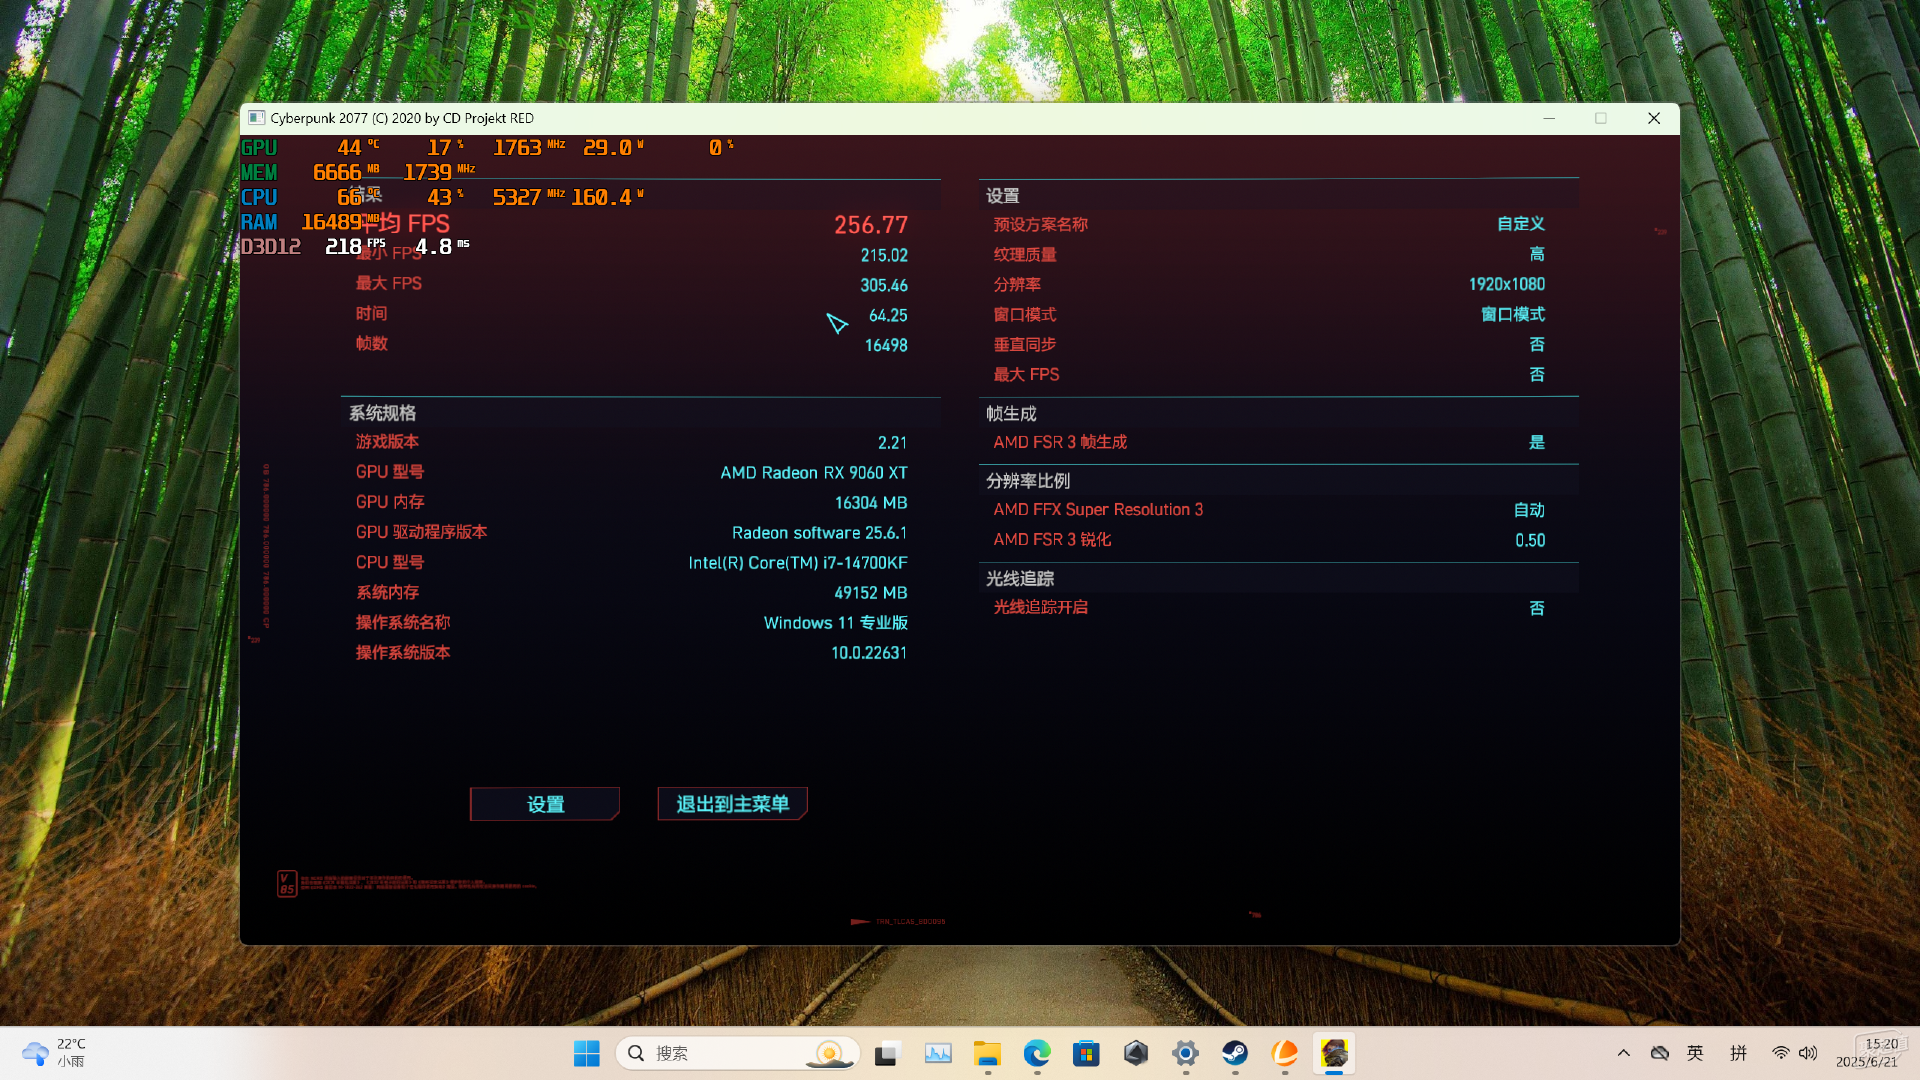Image resolution: width=1920 pixels, height=1080 pixels.
Task: Open the clock showing 15:20 2025/6/21
Action: click(1868, 1053)
